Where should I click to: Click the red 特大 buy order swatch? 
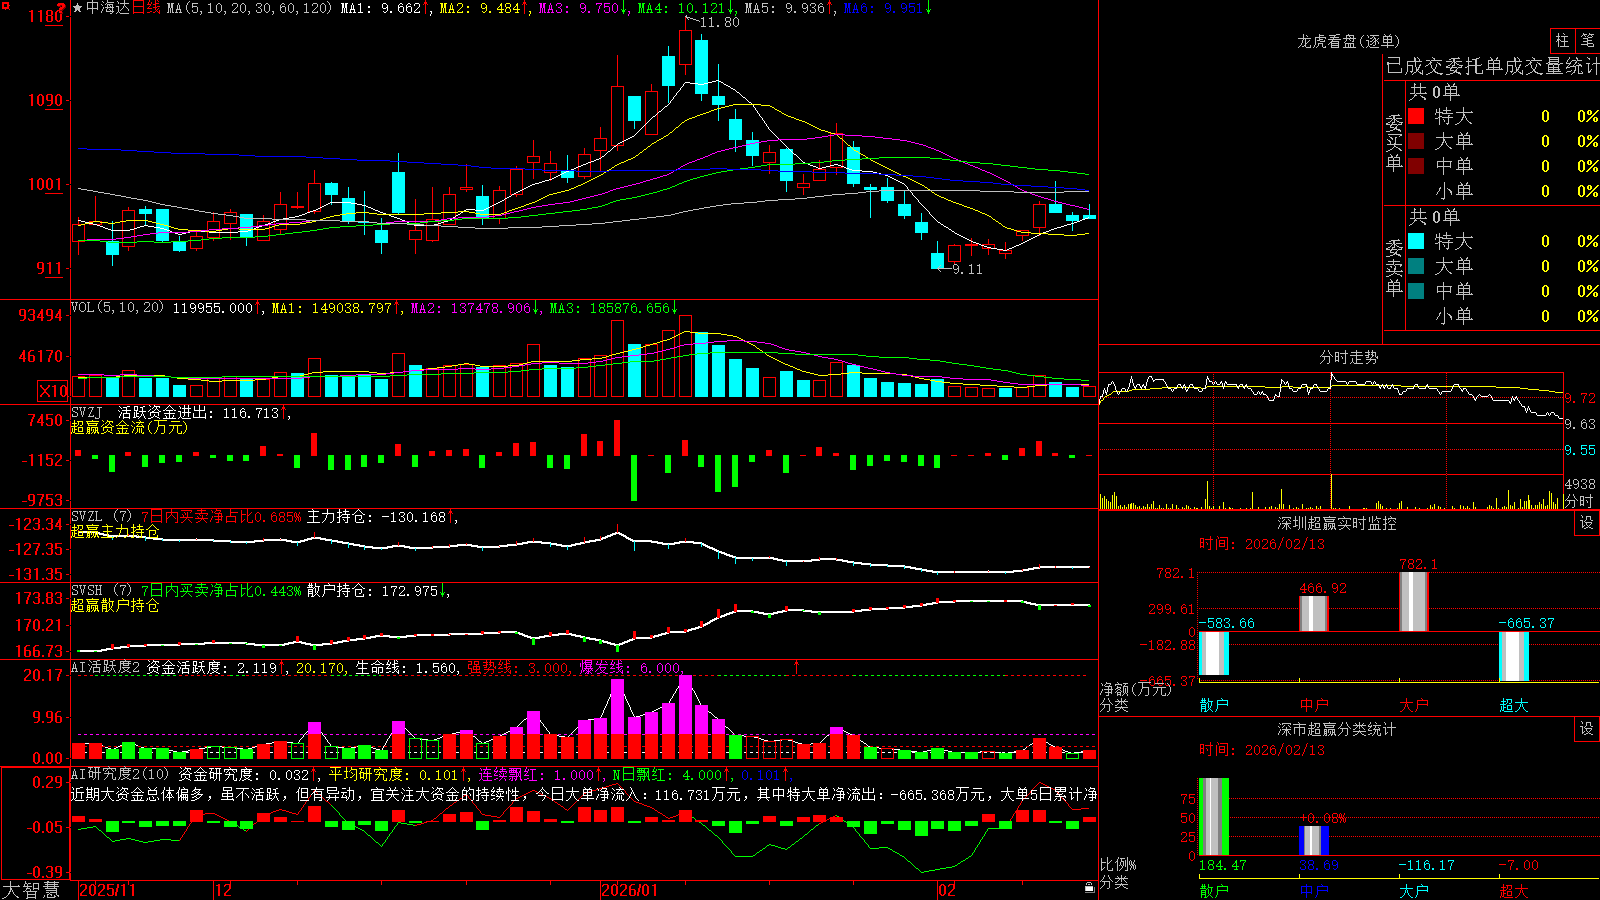1416,116
